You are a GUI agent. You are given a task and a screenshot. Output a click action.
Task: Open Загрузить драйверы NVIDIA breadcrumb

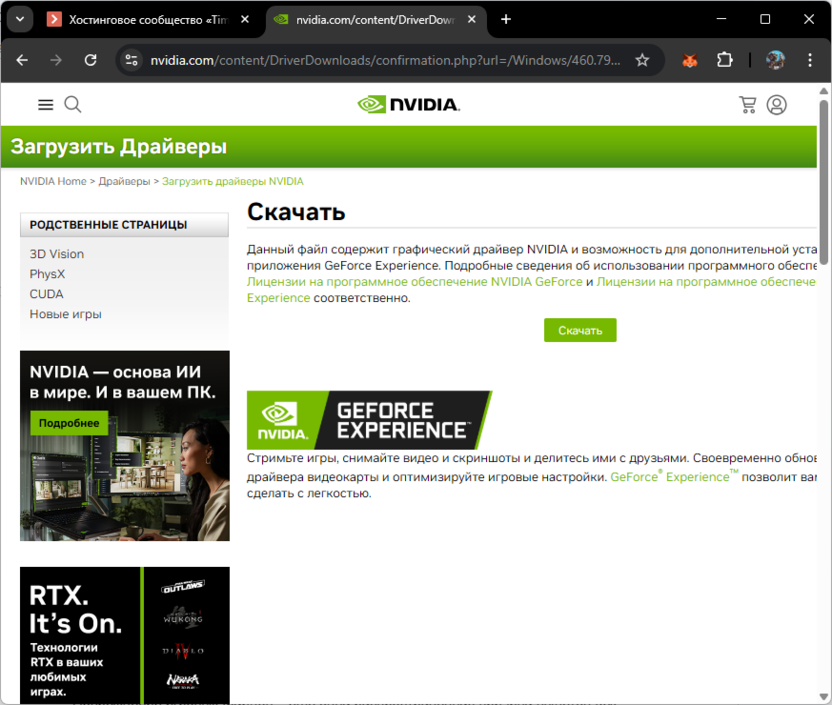coord(232,181)
